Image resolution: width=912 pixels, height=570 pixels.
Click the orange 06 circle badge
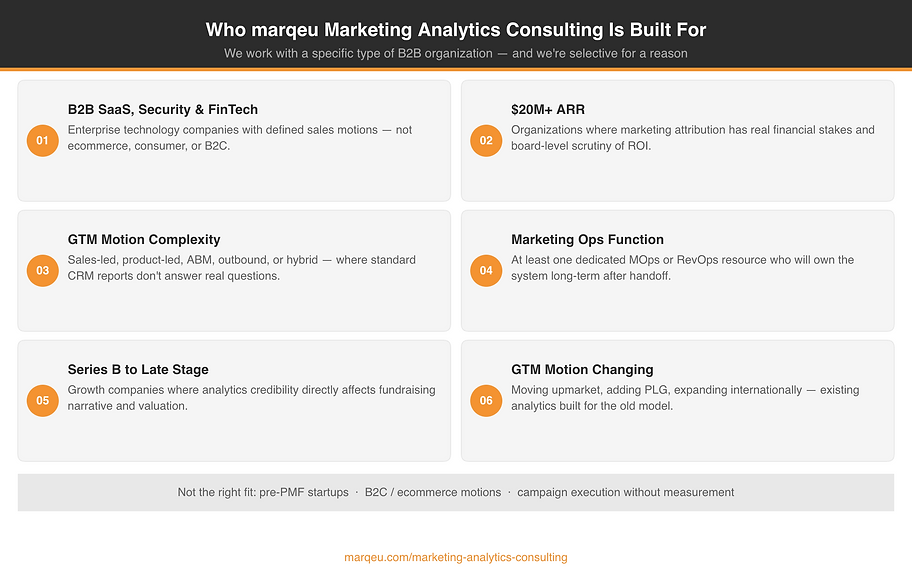486,400
